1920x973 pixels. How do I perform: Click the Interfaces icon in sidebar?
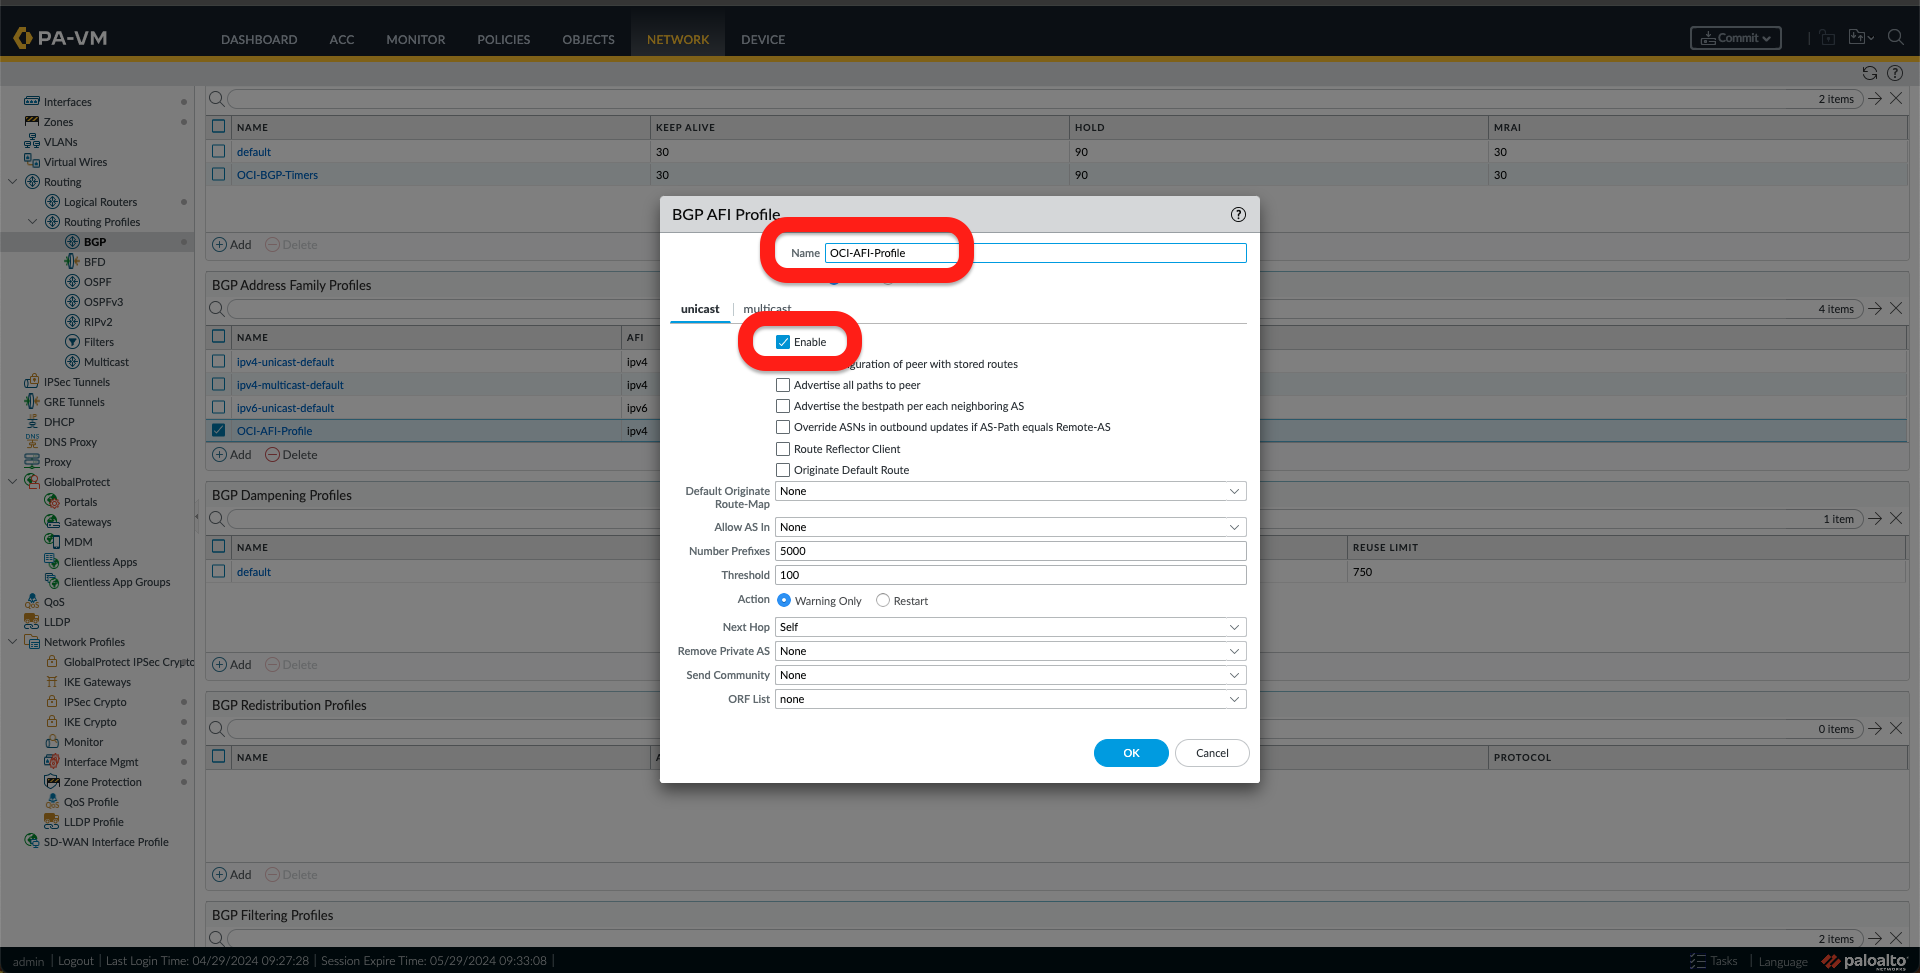coord(32,102)
